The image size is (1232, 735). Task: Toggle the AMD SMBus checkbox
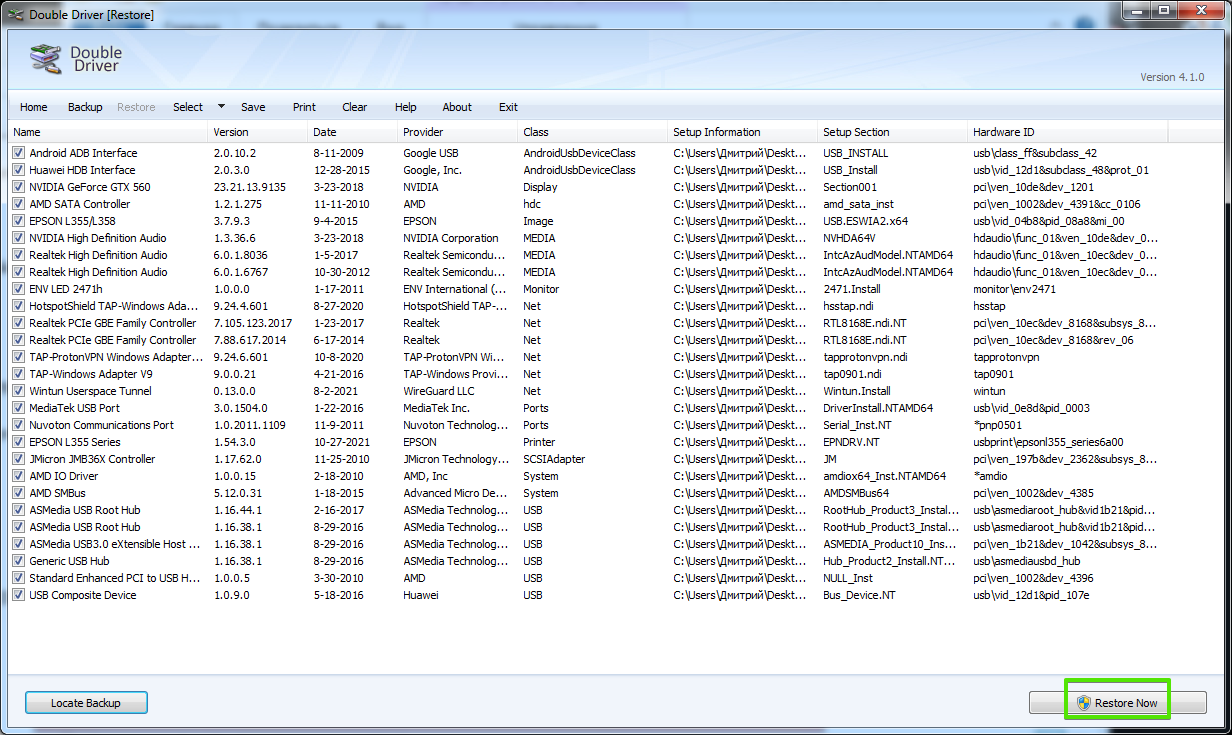[x=19, y=493]
